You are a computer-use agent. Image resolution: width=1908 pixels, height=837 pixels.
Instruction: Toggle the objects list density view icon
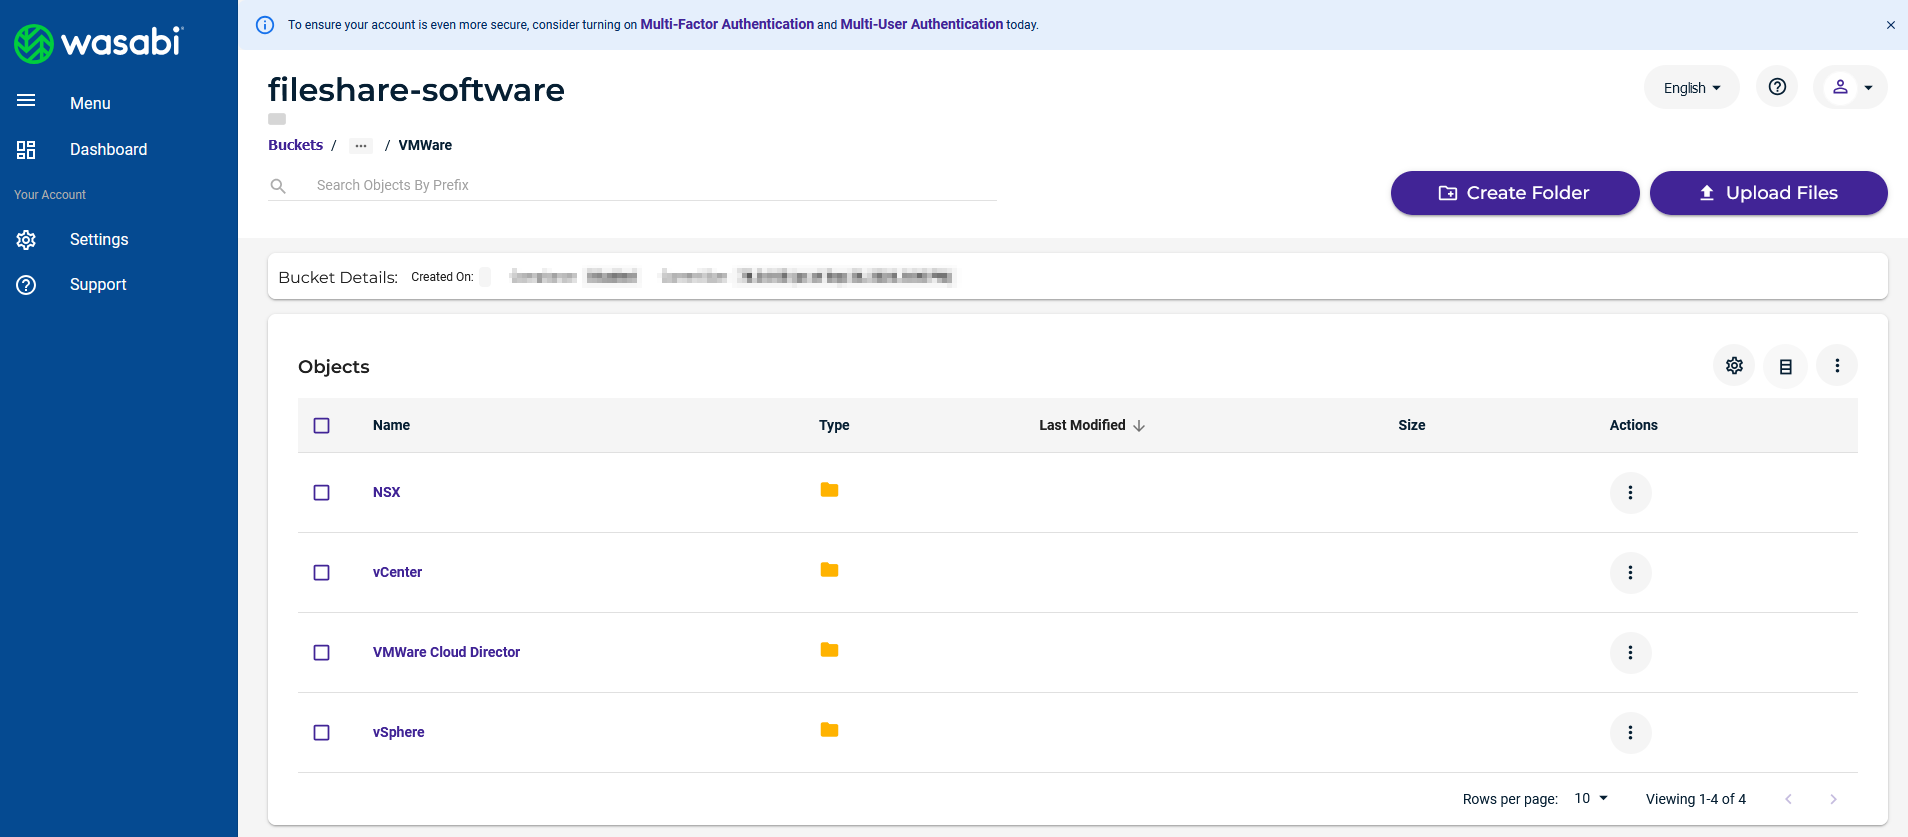coord(1785,366)
